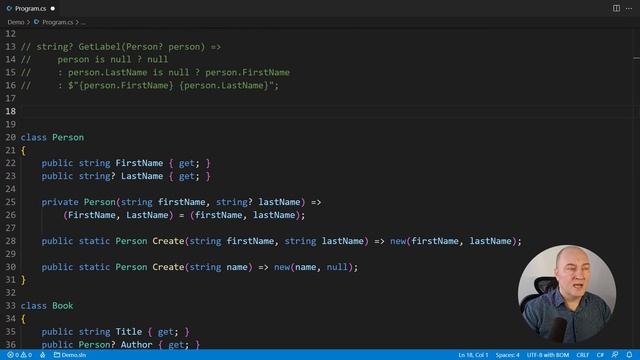The image size is (640, 360).
Task: Show errors and warnings in Problems panel
Action: pyautogui.click(x=19, y=355)
